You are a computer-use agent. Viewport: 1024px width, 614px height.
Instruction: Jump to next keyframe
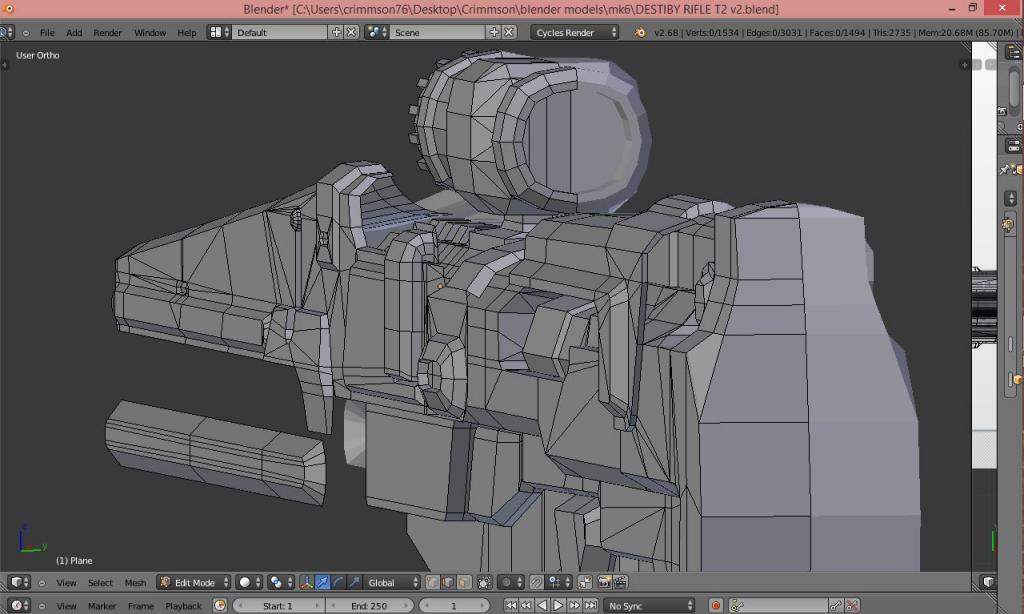[574, 606]
